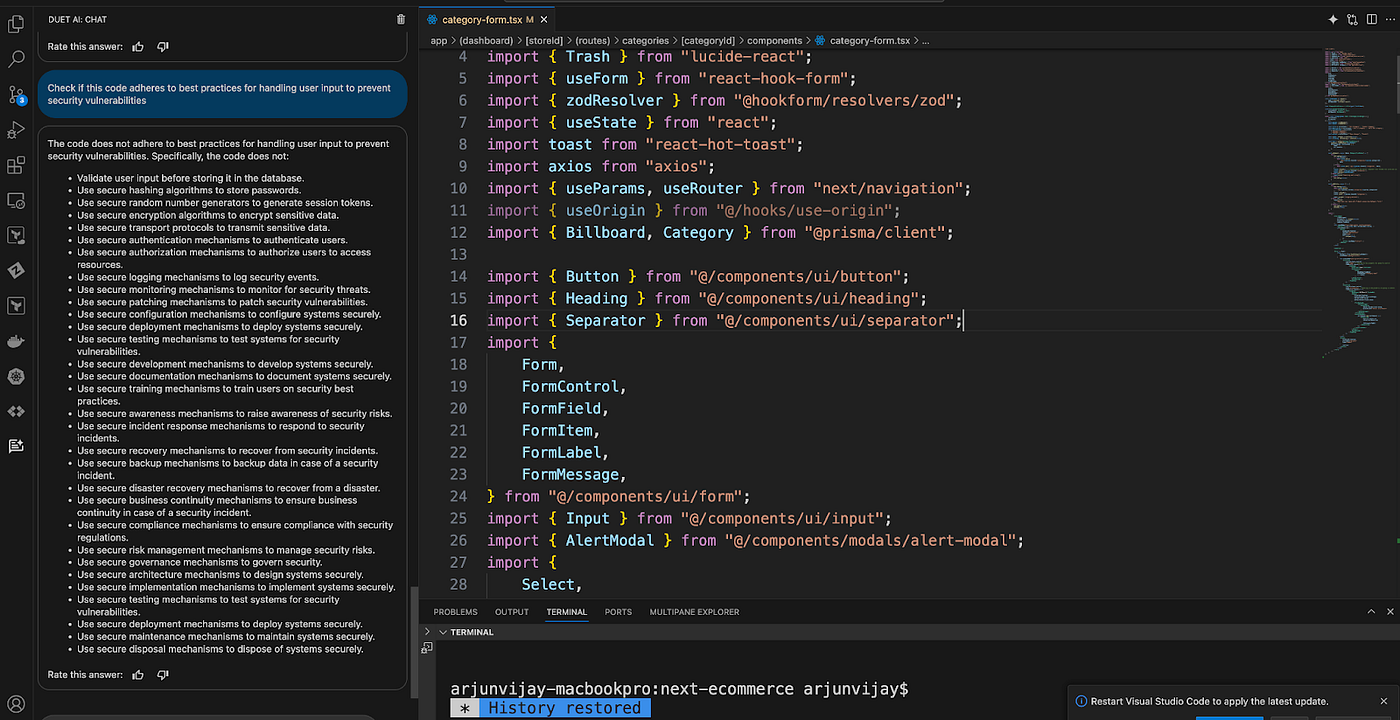The image size is (1400, 720).
Task: Open the Cloud Code diamonds icon view
Action: click(16, 411)
